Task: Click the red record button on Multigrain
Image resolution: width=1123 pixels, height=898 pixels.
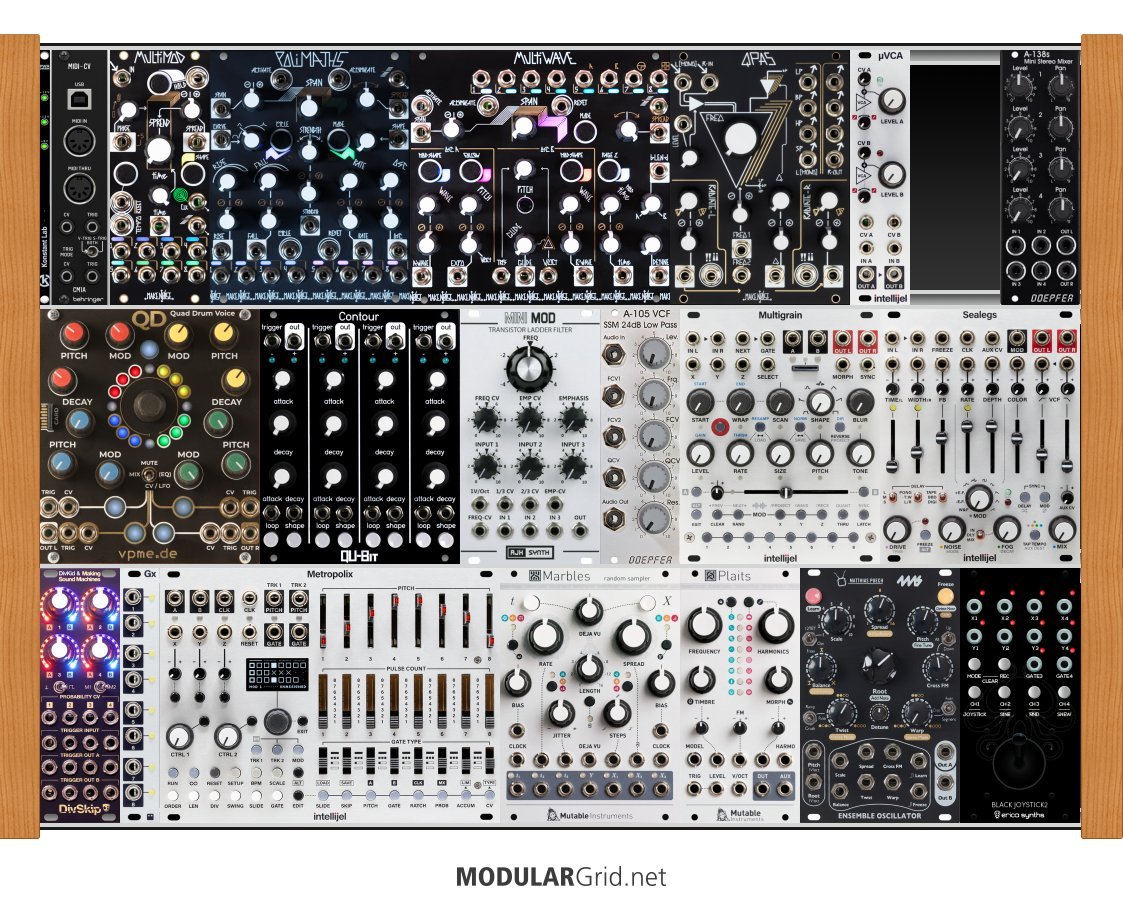Action: coord(719,428)
